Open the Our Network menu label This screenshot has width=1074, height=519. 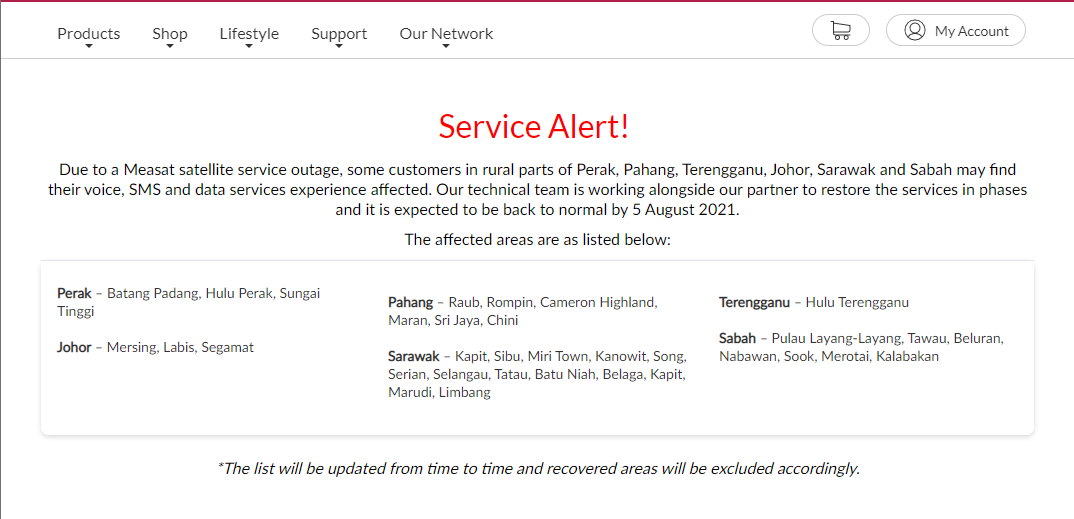click(x=446, y=33)
